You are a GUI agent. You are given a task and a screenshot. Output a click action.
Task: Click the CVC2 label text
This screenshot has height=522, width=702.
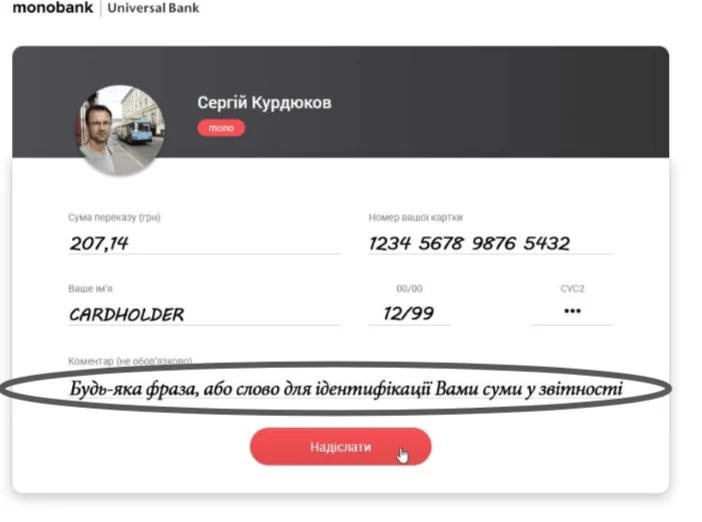[x=572, y=289]
